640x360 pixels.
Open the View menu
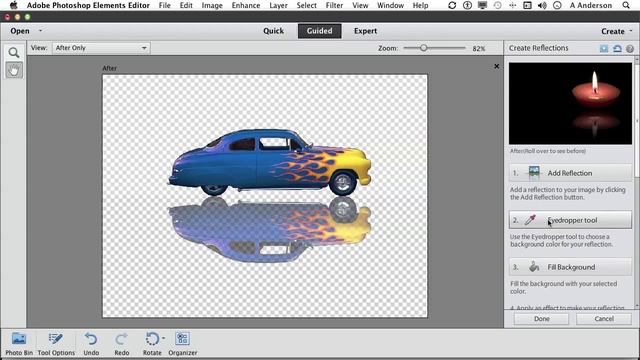click(x=360, y=5)
